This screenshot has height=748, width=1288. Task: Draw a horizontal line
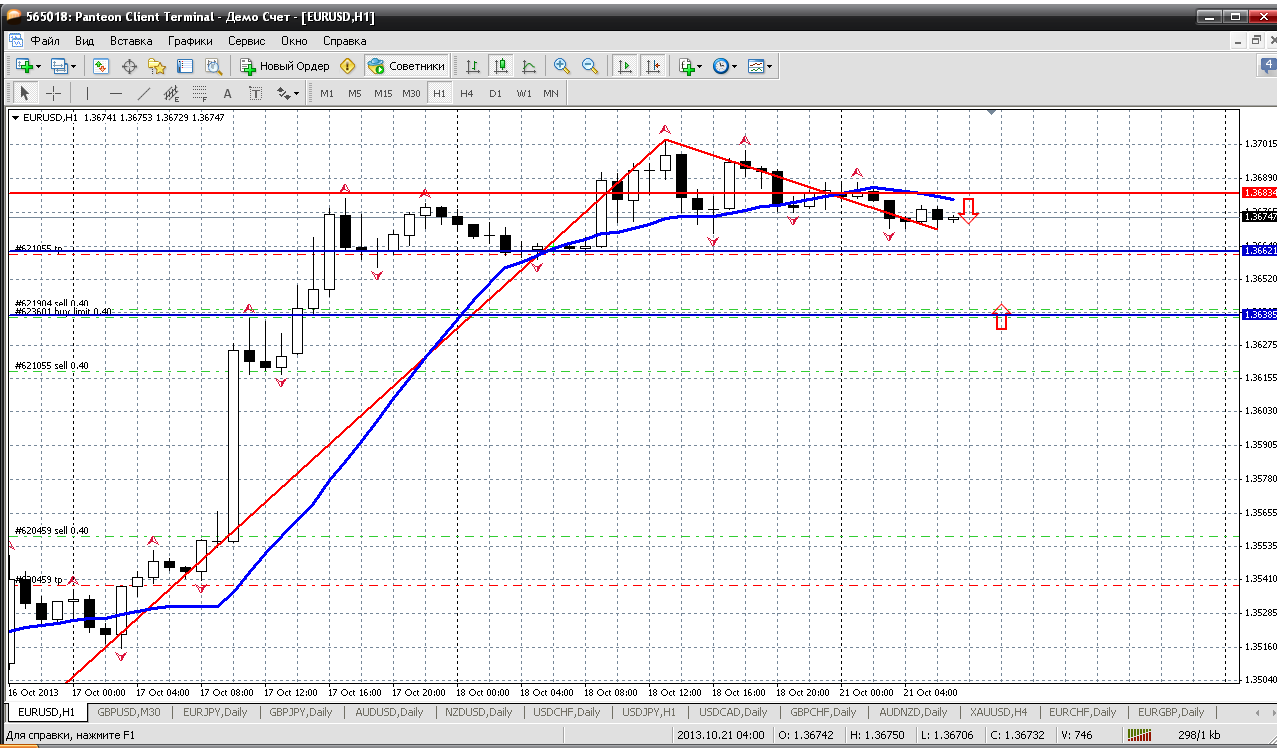(116, 93)
